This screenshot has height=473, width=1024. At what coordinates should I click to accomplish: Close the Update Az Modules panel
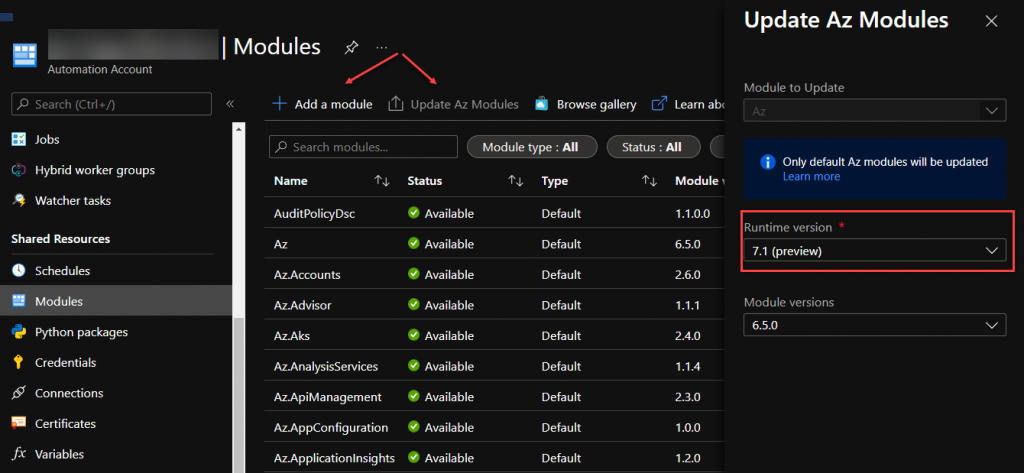pos(991,21)
